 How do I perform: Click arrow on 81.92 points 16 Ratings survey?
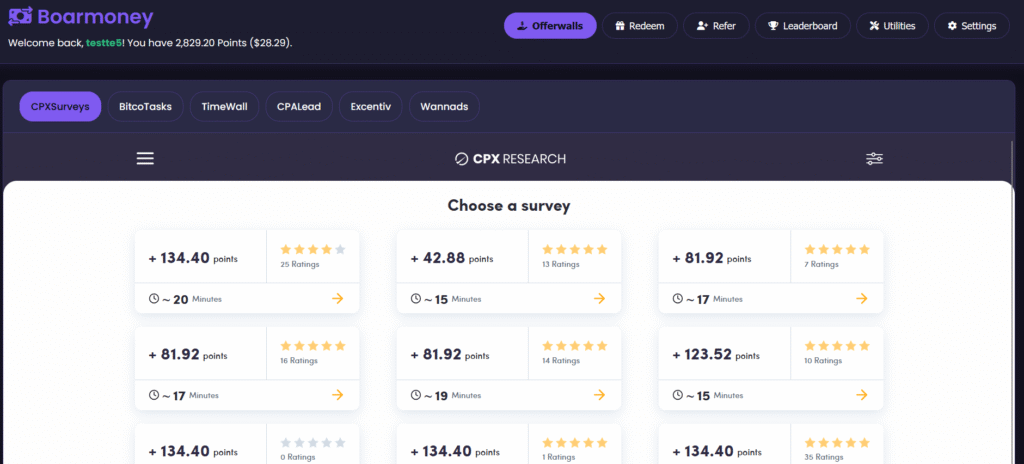(x=337, y=395)
